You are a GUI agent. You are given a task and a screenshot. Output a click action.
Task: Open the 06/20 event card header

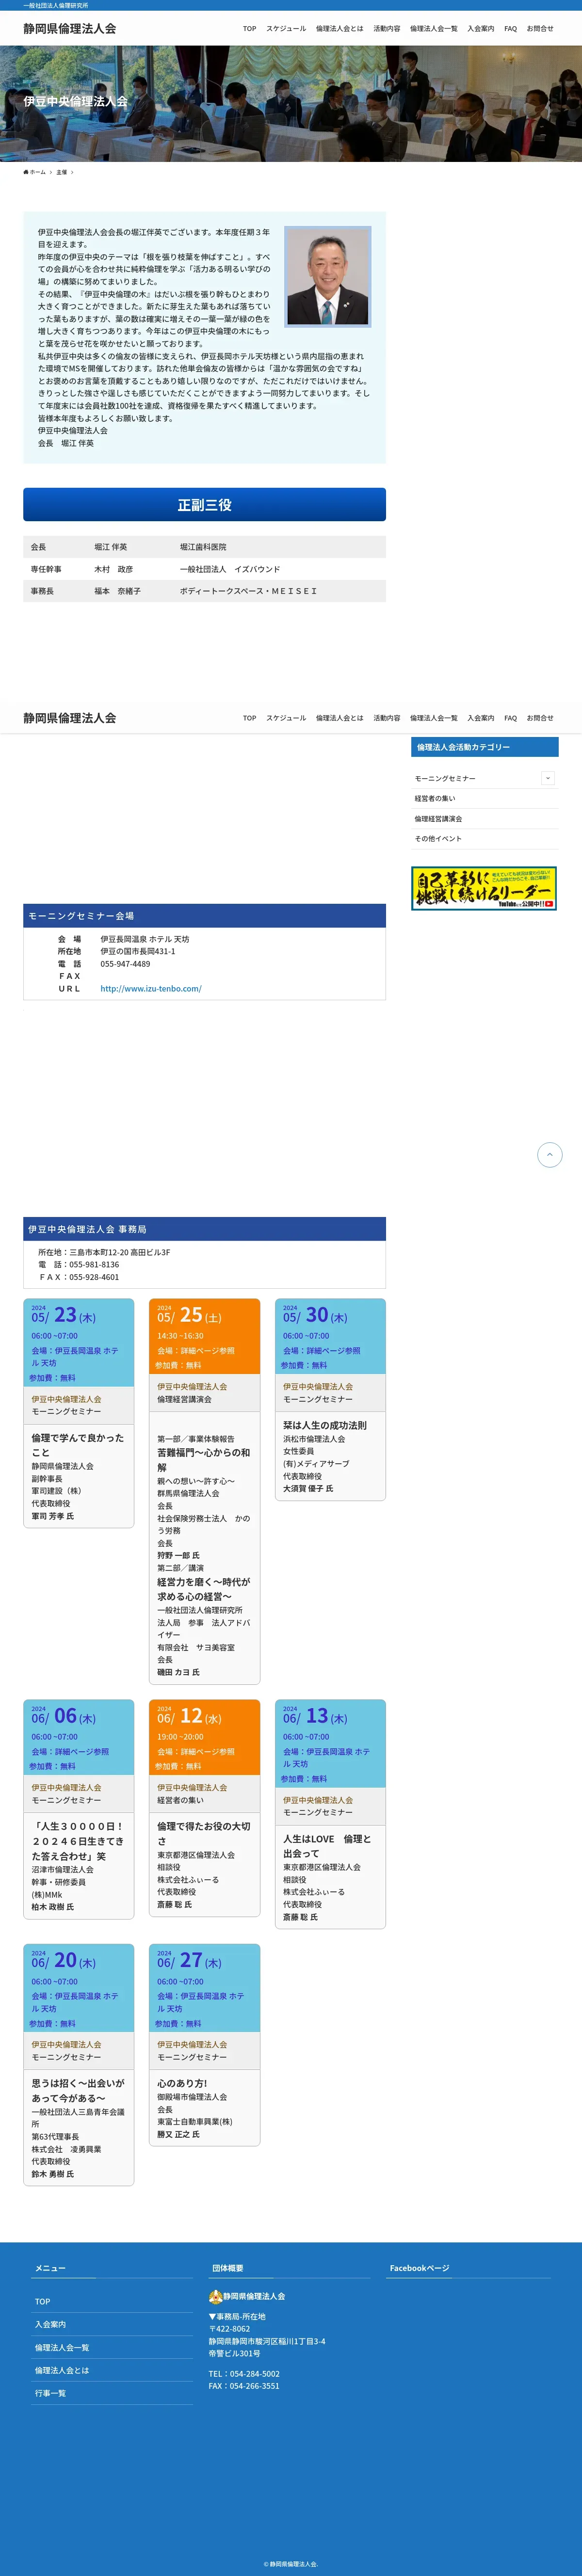click(x=78, y=1988)
